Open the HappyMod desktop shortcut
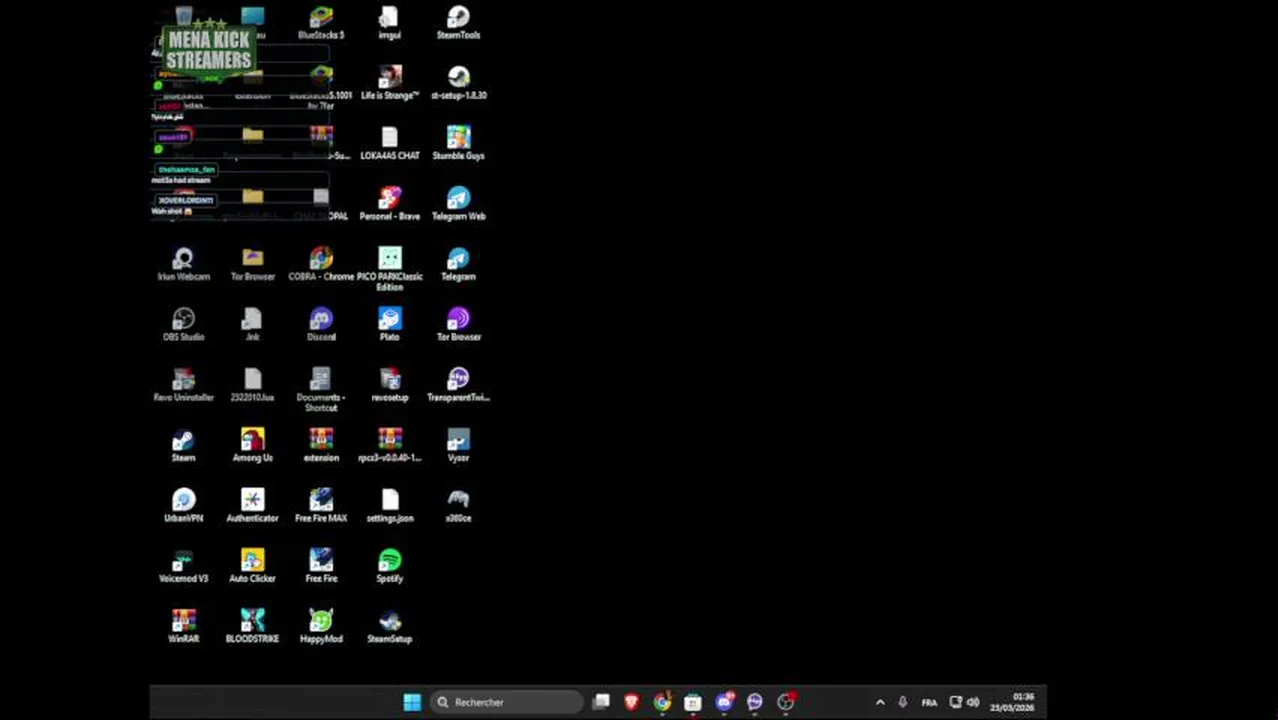The height and width of the screenshot is (720, 1278). [x=321, y=627]
